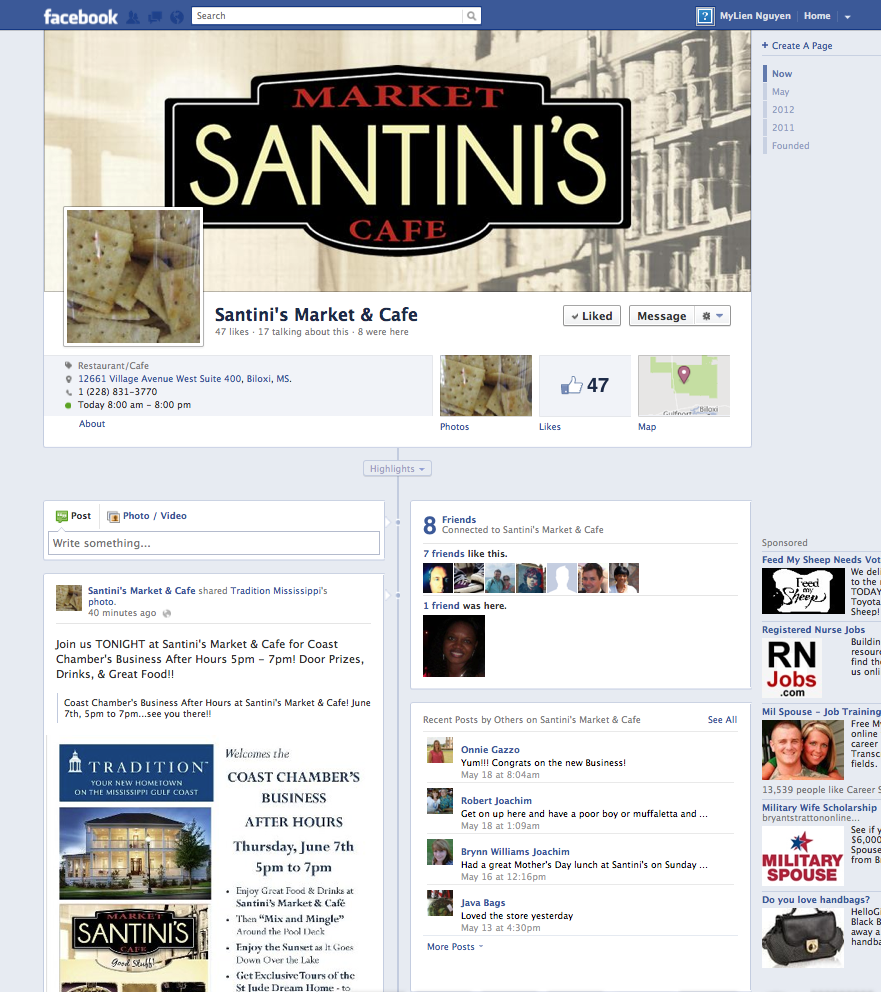Jump to 2011 on the timeline
Image resolution: width=881 pixels, height=992 pixels.
pyautogui.click(x=783, y=127)
